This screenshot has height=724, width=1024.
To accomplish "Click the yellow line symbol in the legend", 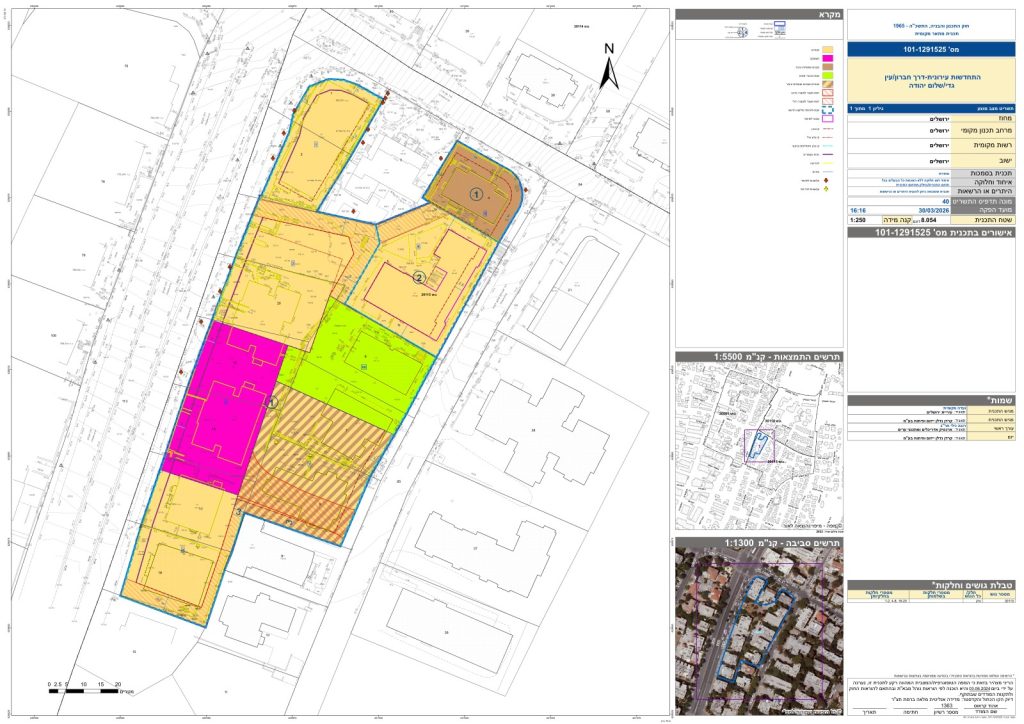I will 827,163.
